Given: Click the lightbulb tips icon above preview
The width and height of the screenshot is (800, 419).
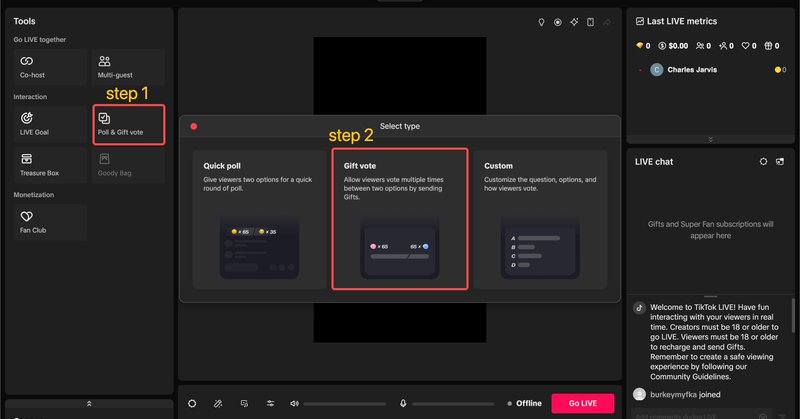Looking at the screenshot, I should click(x=541, y=22).
